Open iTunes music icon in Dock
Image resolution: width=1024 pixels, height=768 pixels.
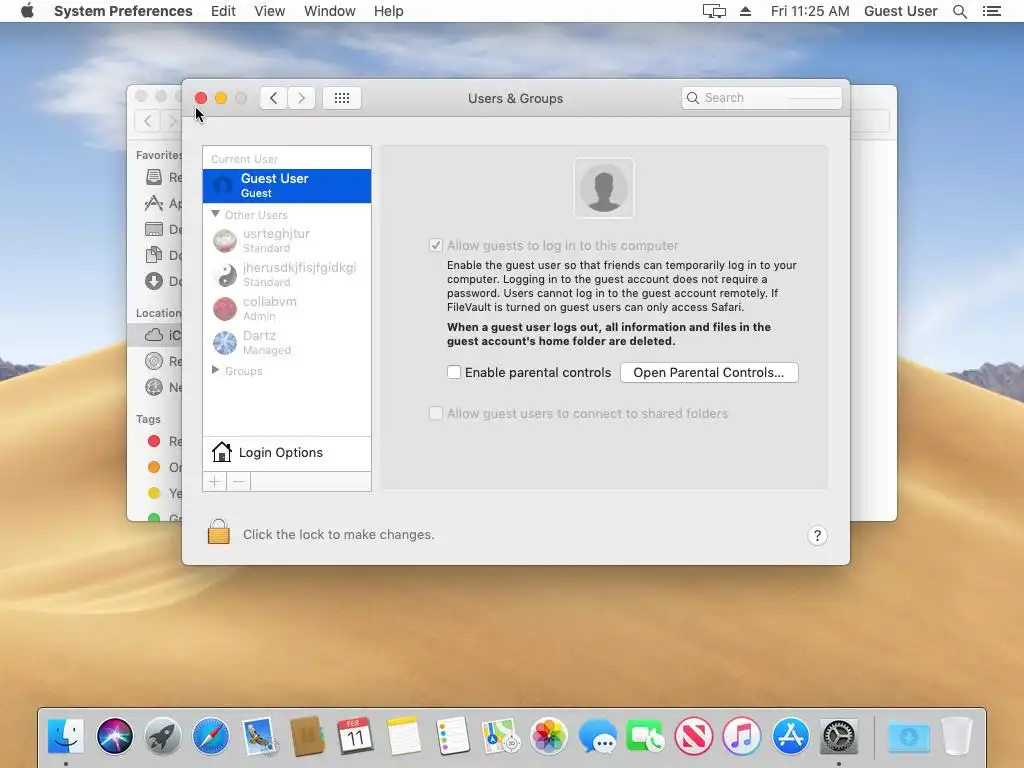pyautogui.click(x=742, y=736)
